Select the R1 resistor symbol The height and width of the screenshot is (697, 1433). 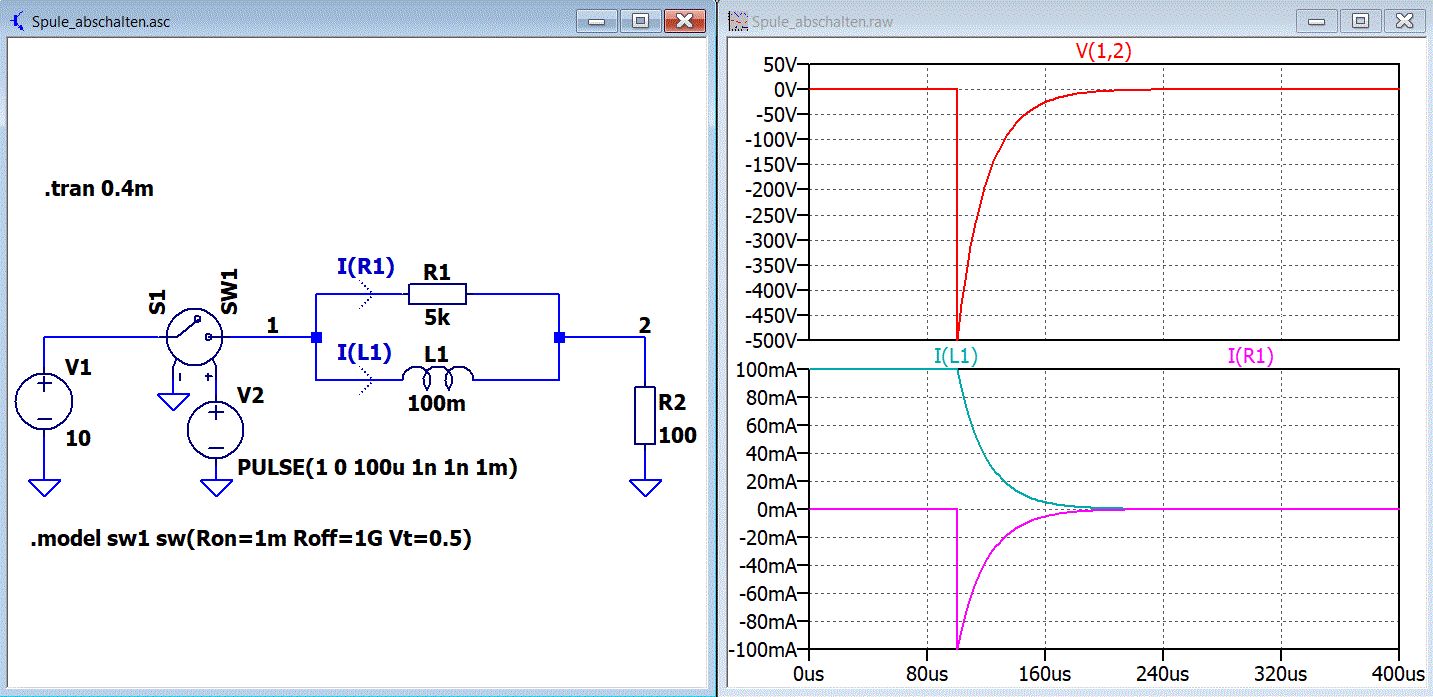coord(437,293)
